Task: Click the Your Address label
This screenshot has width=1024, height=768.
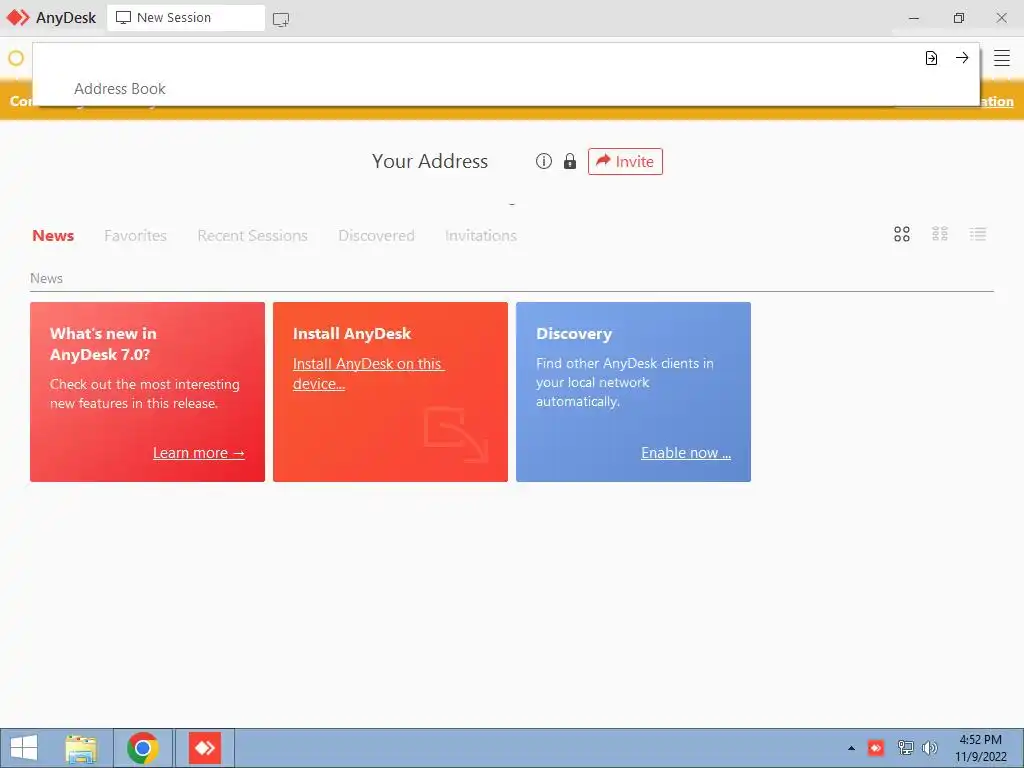Action: pos(430,161)
